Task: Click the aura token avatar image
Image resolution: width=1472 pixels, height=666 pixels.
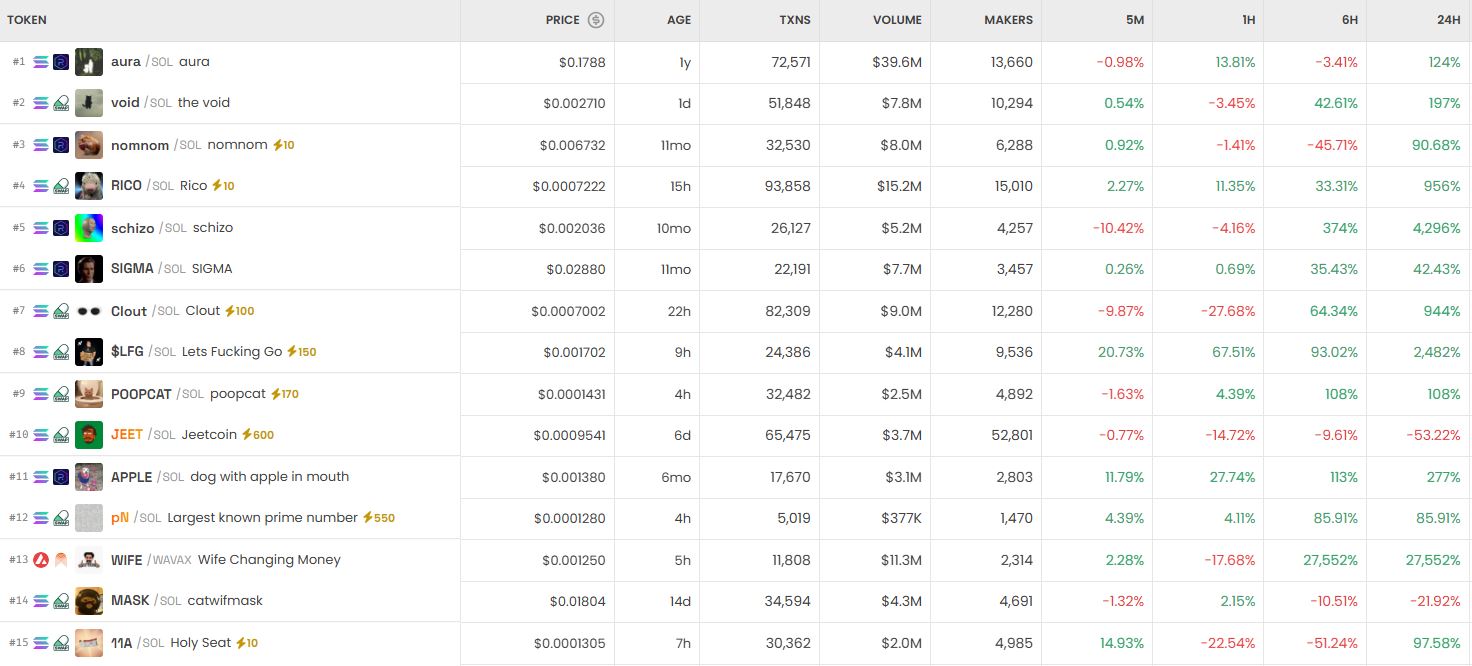Action: 89,62
